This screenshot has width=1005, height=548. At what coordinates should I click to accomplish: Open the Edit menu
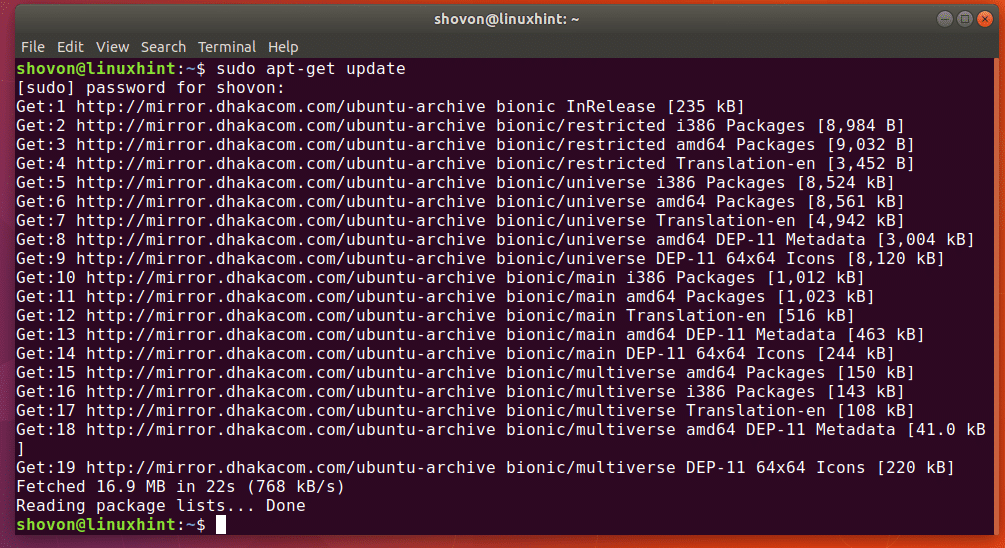click(x=70, y=47)
